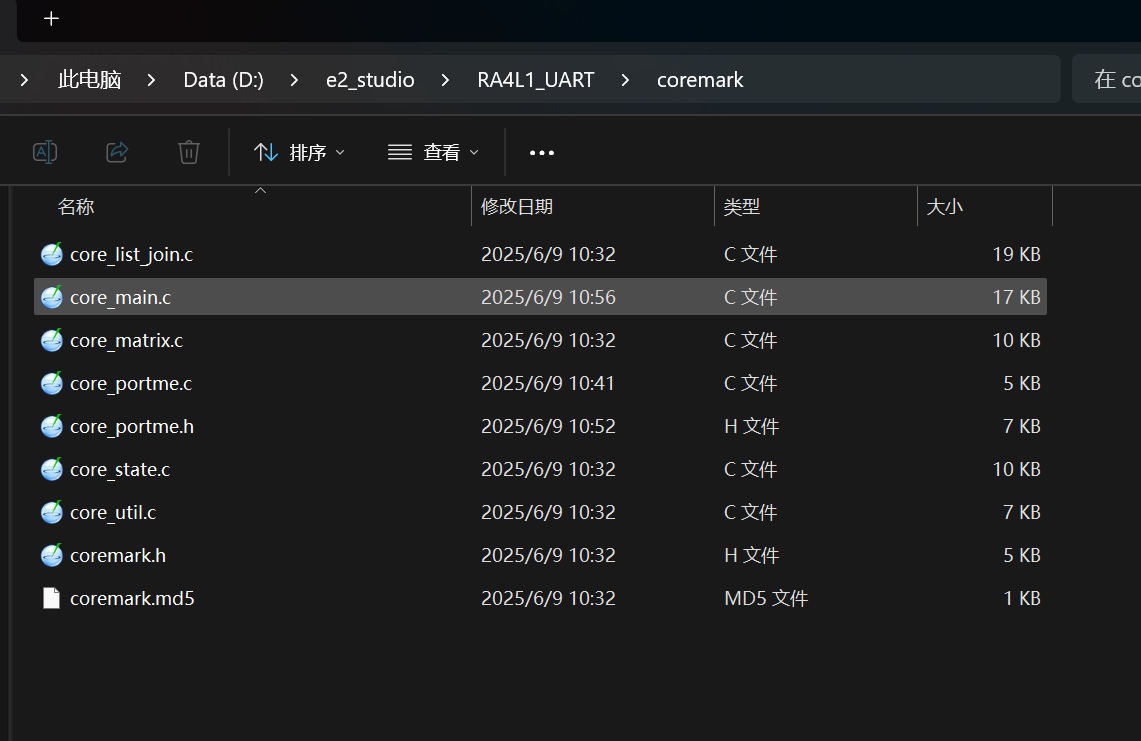
Task: Open the 查看 view dropdown
Action: click(x=433, y=152)
